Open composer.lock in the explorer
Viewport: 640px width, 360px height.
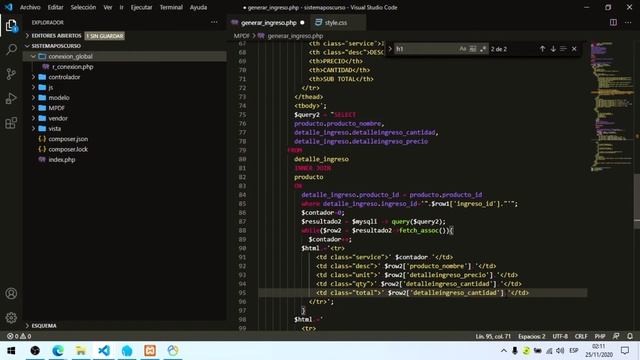tap(68, 149)
